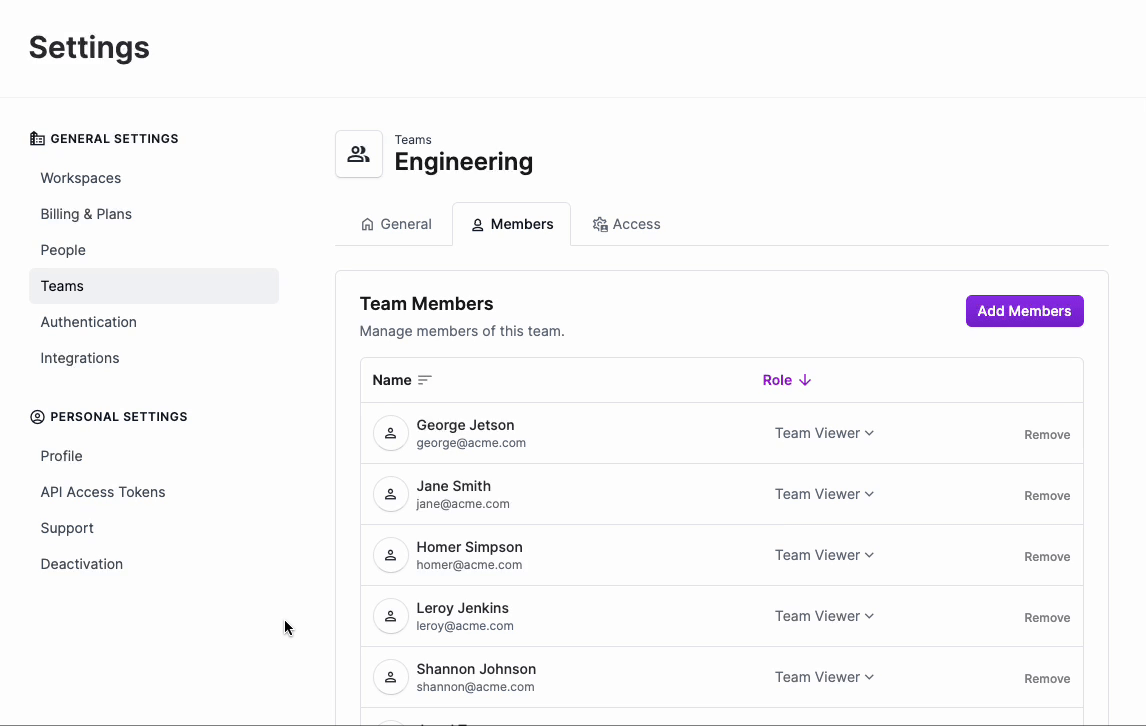
Task: Click the person icon beside PERSONAL SETTINGS
Action: pos(37,416)
